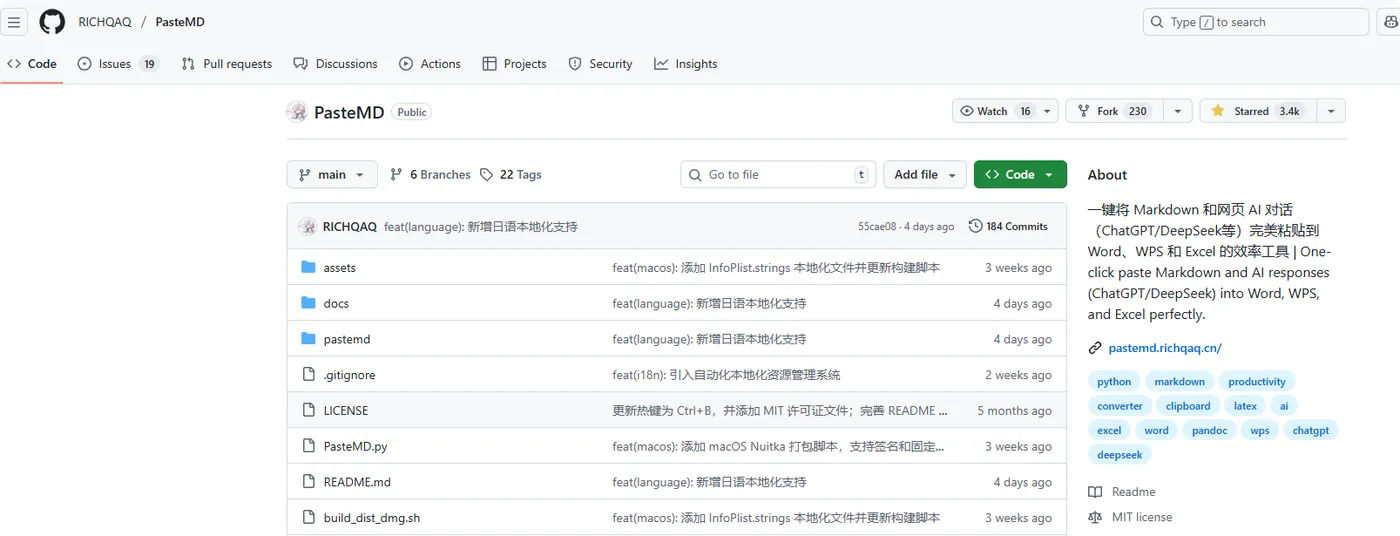Open the Insights tab
This screenshot has width=1400, height=536.
click(686, 64)
